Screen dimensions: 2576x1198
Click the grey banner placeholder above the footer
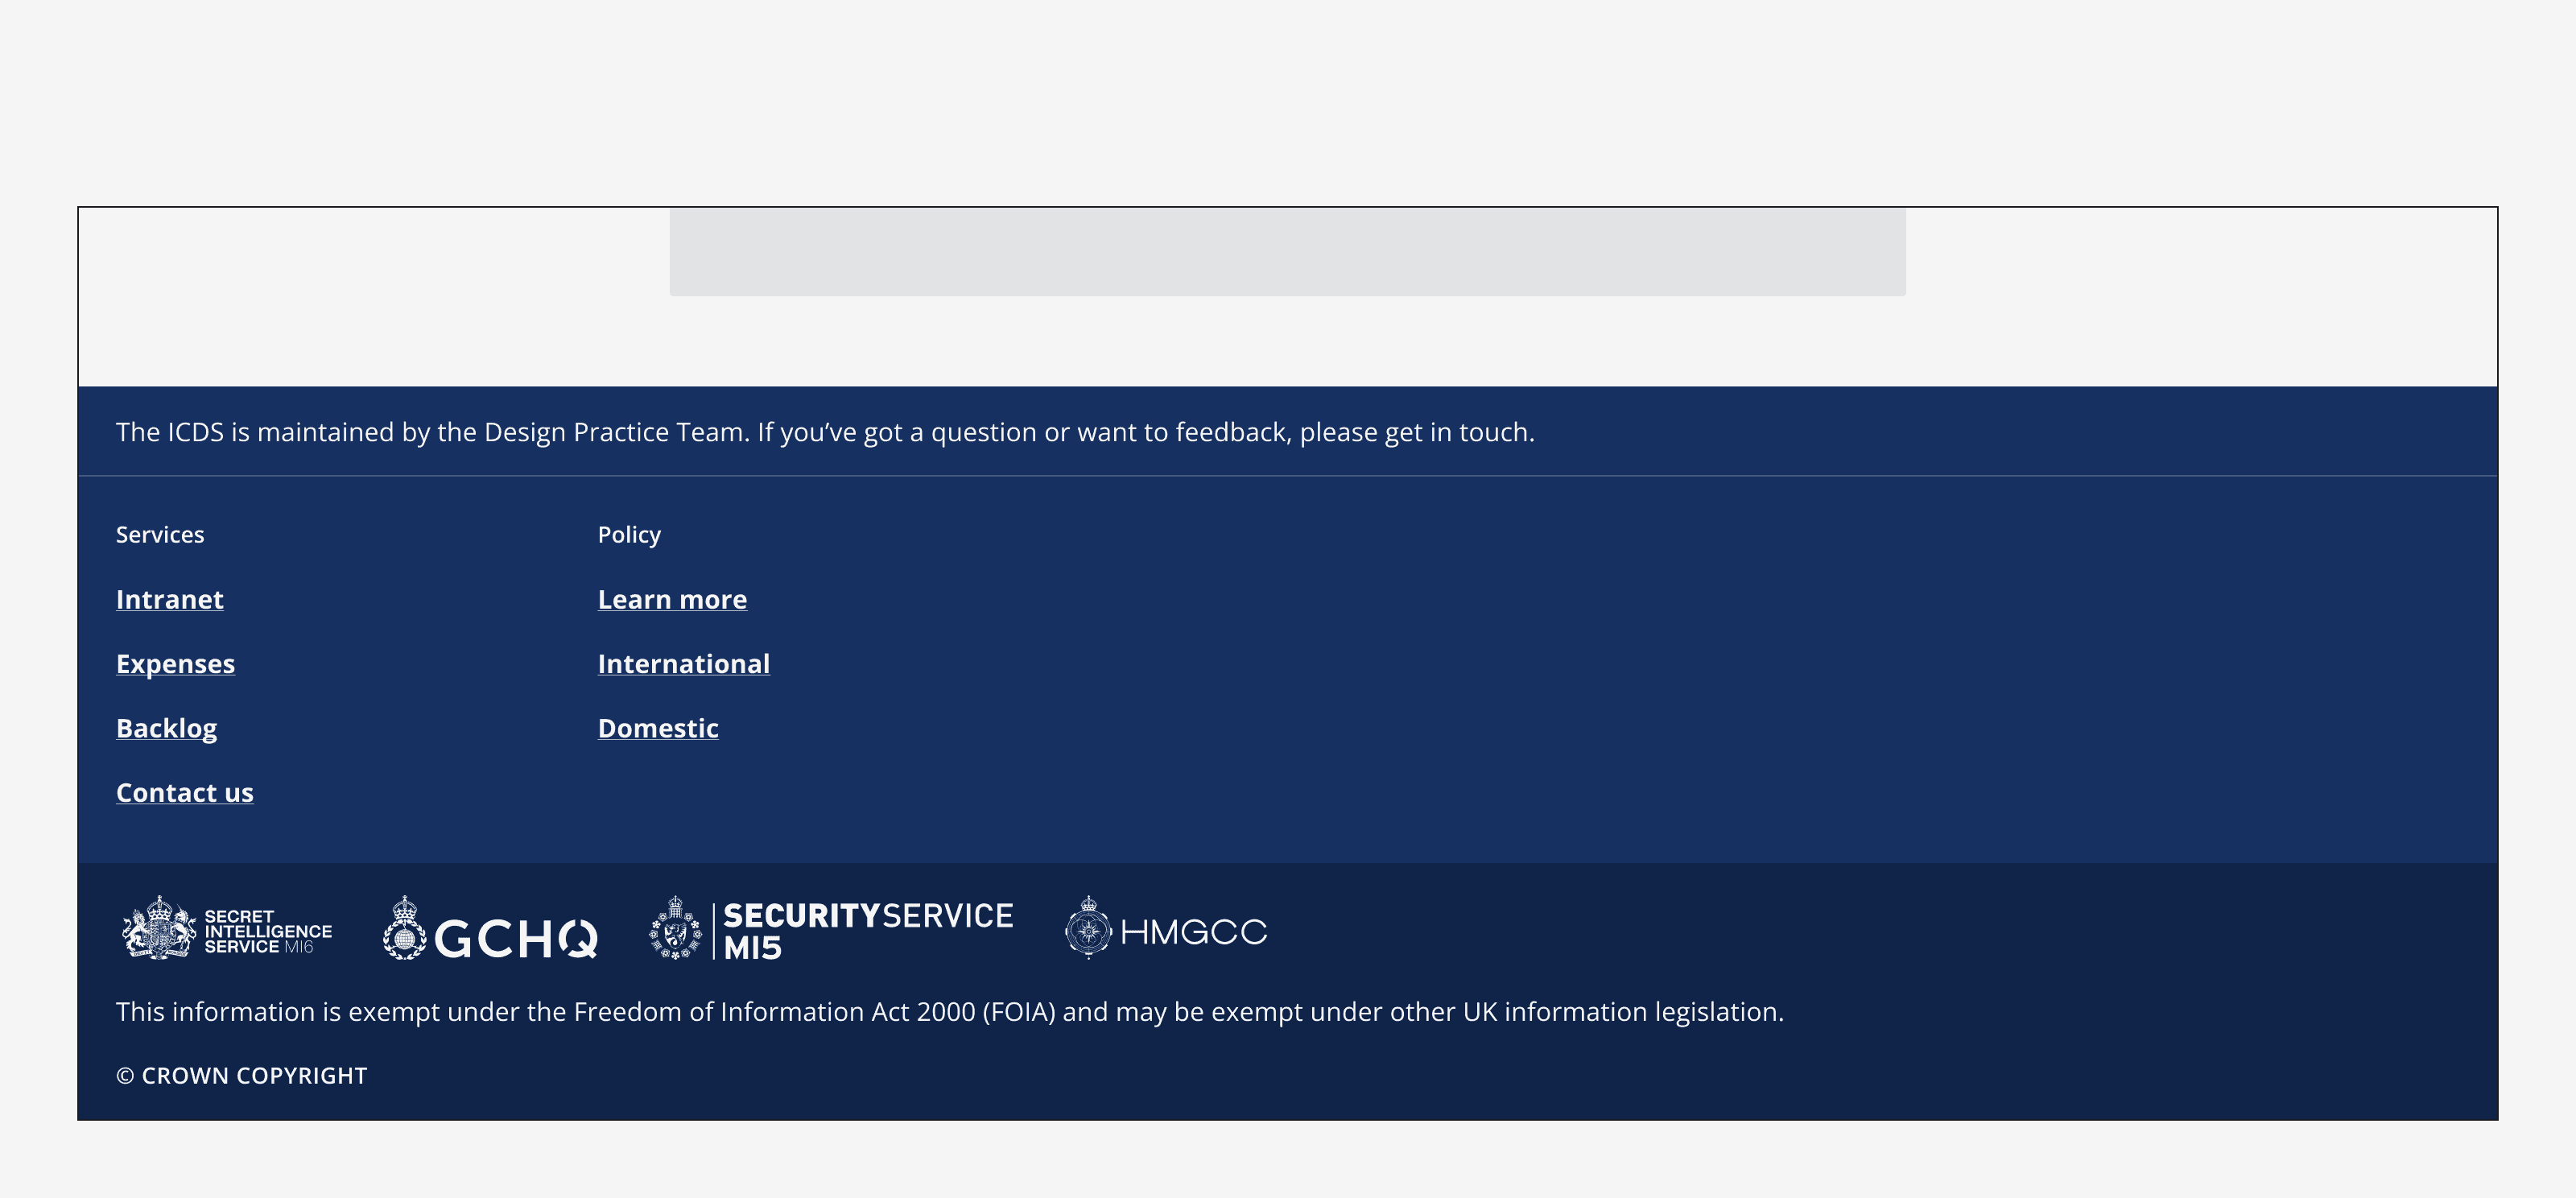pos(1288,253)
